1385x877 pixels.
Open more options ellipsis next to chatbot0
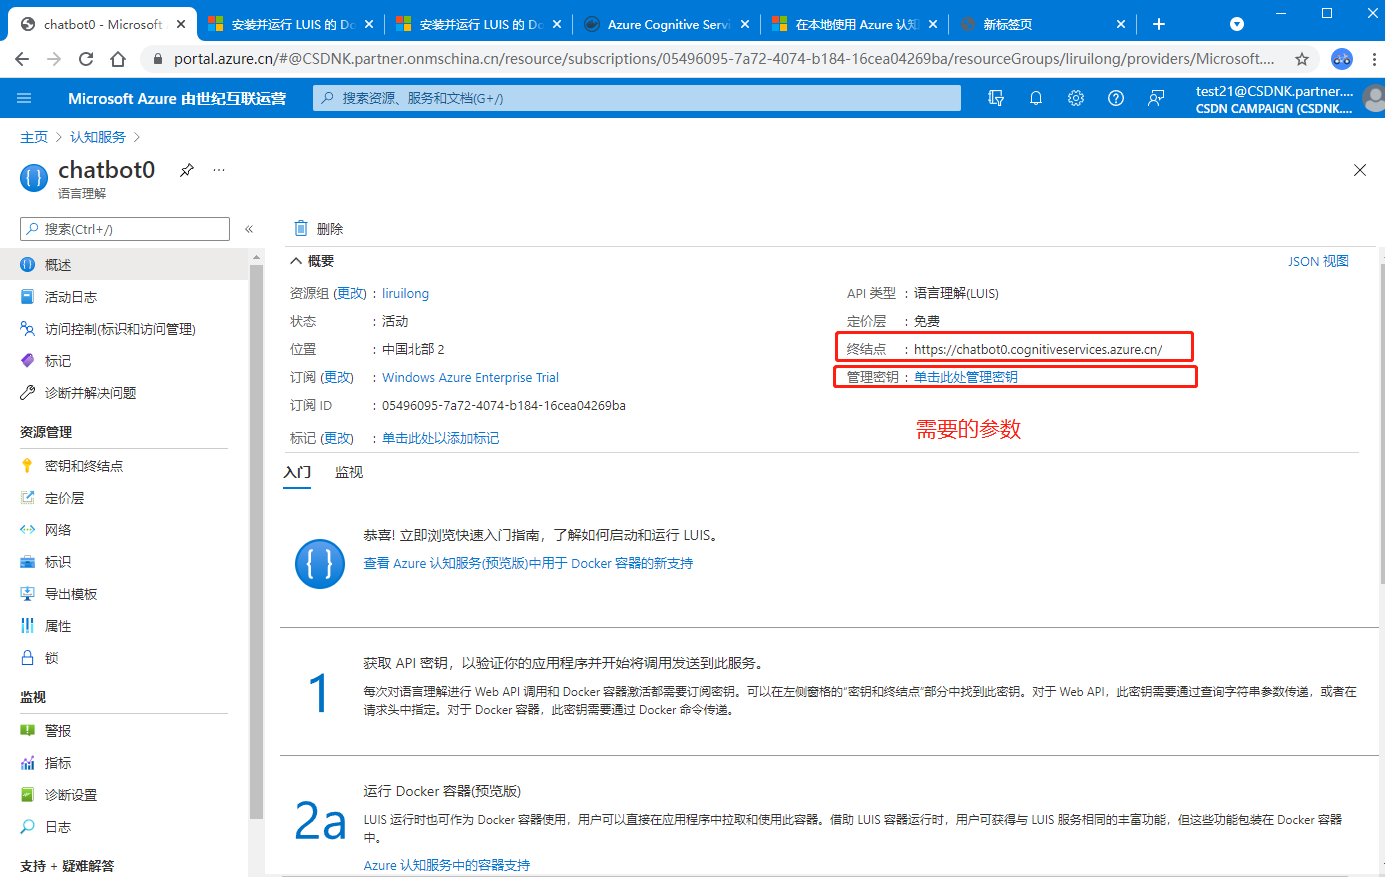[x=219, y=170]
